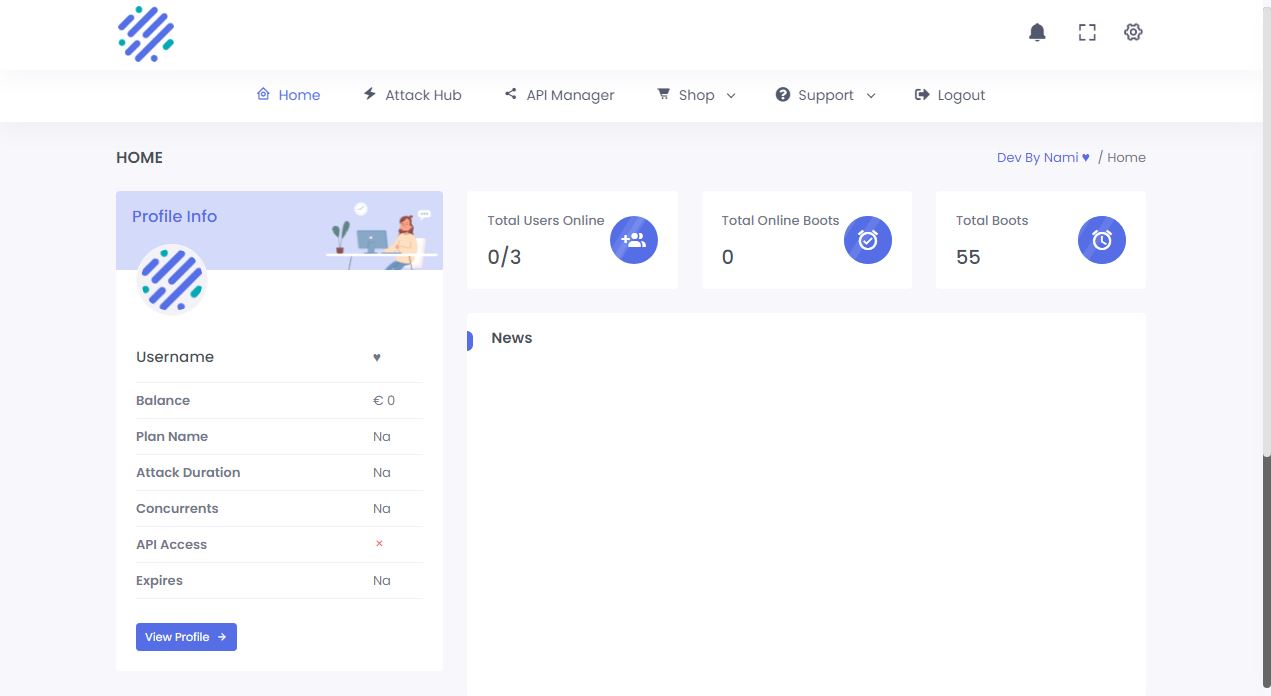
Task: Click Logout in the navigation bar
Action: [950, 95]
